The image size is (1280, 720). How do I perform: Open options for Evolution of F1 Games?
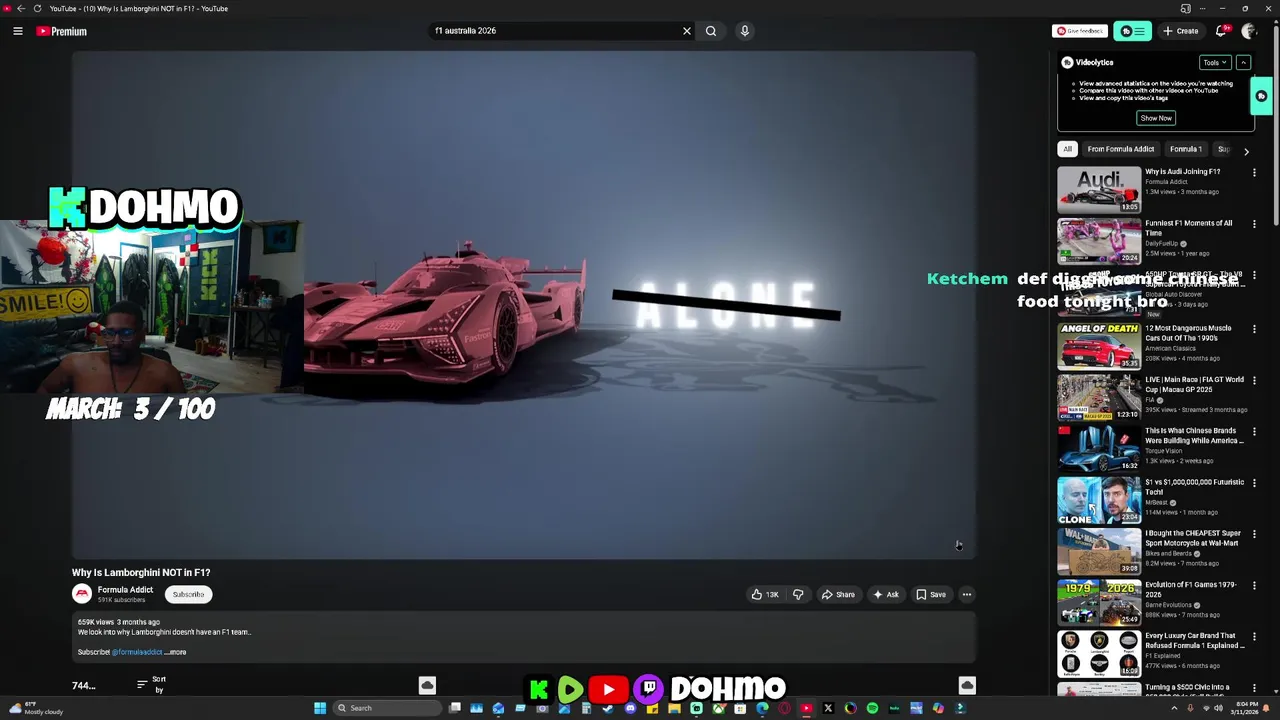pos(1254,585)
